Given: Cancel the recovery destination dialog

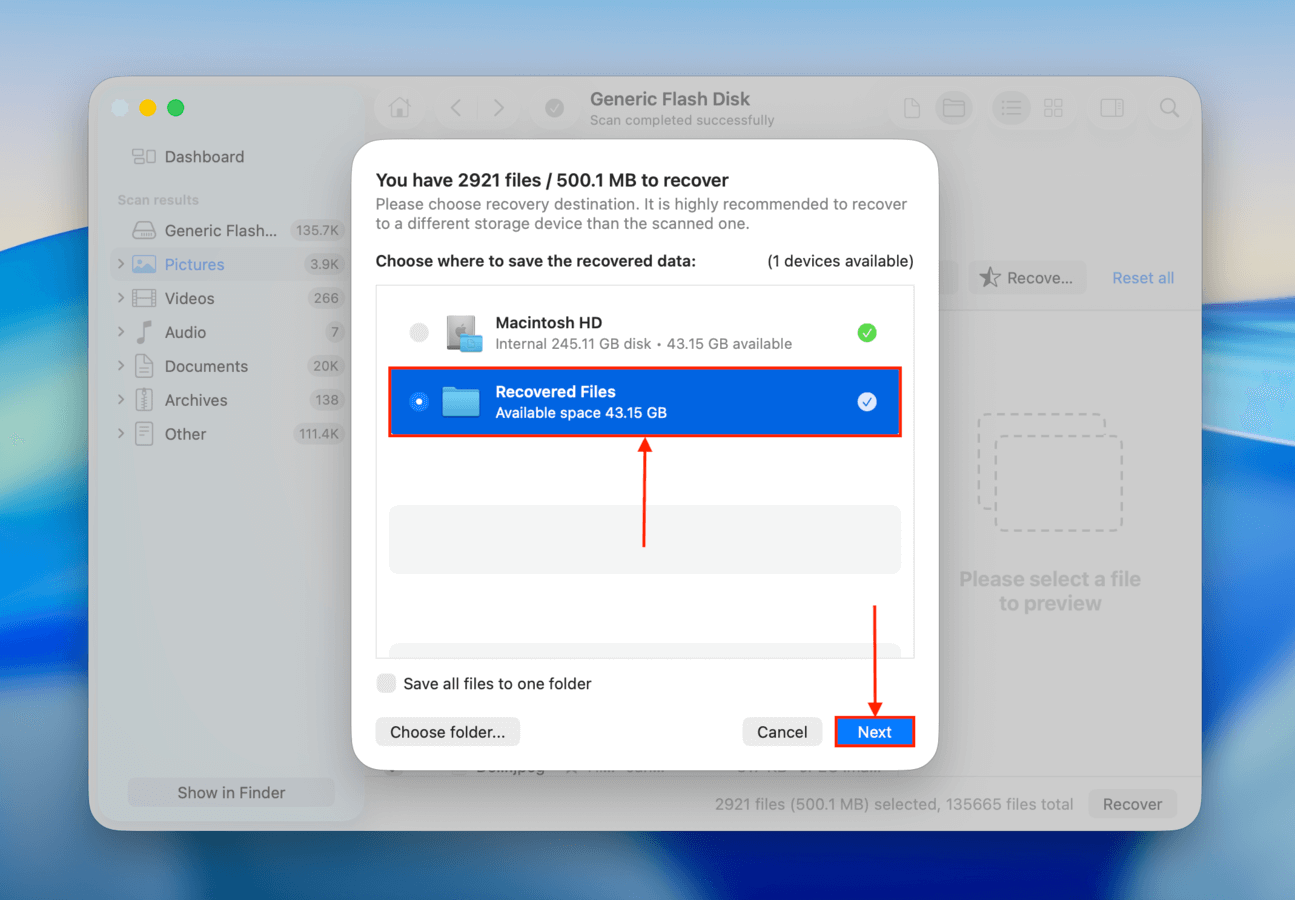Looking at the screenshot, I should click(782, 731).
